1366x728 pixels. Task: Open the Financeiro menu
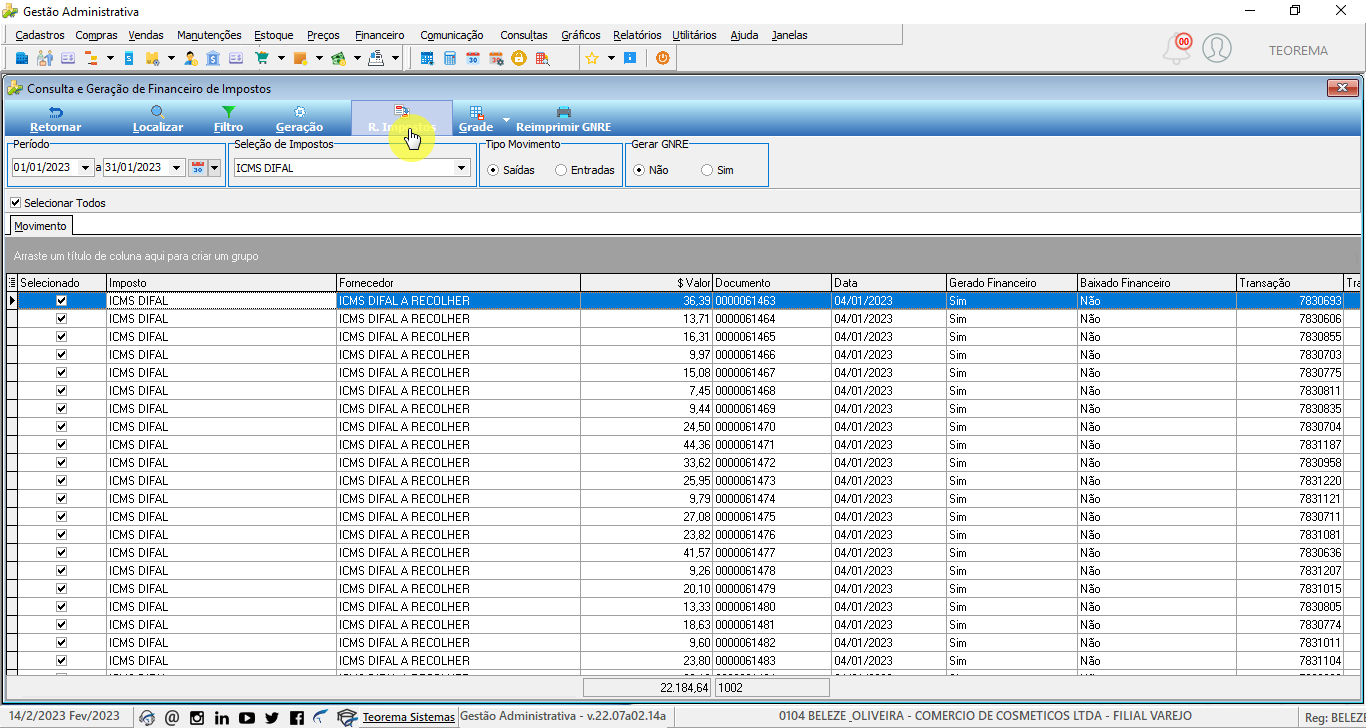[x=379, y=35]
